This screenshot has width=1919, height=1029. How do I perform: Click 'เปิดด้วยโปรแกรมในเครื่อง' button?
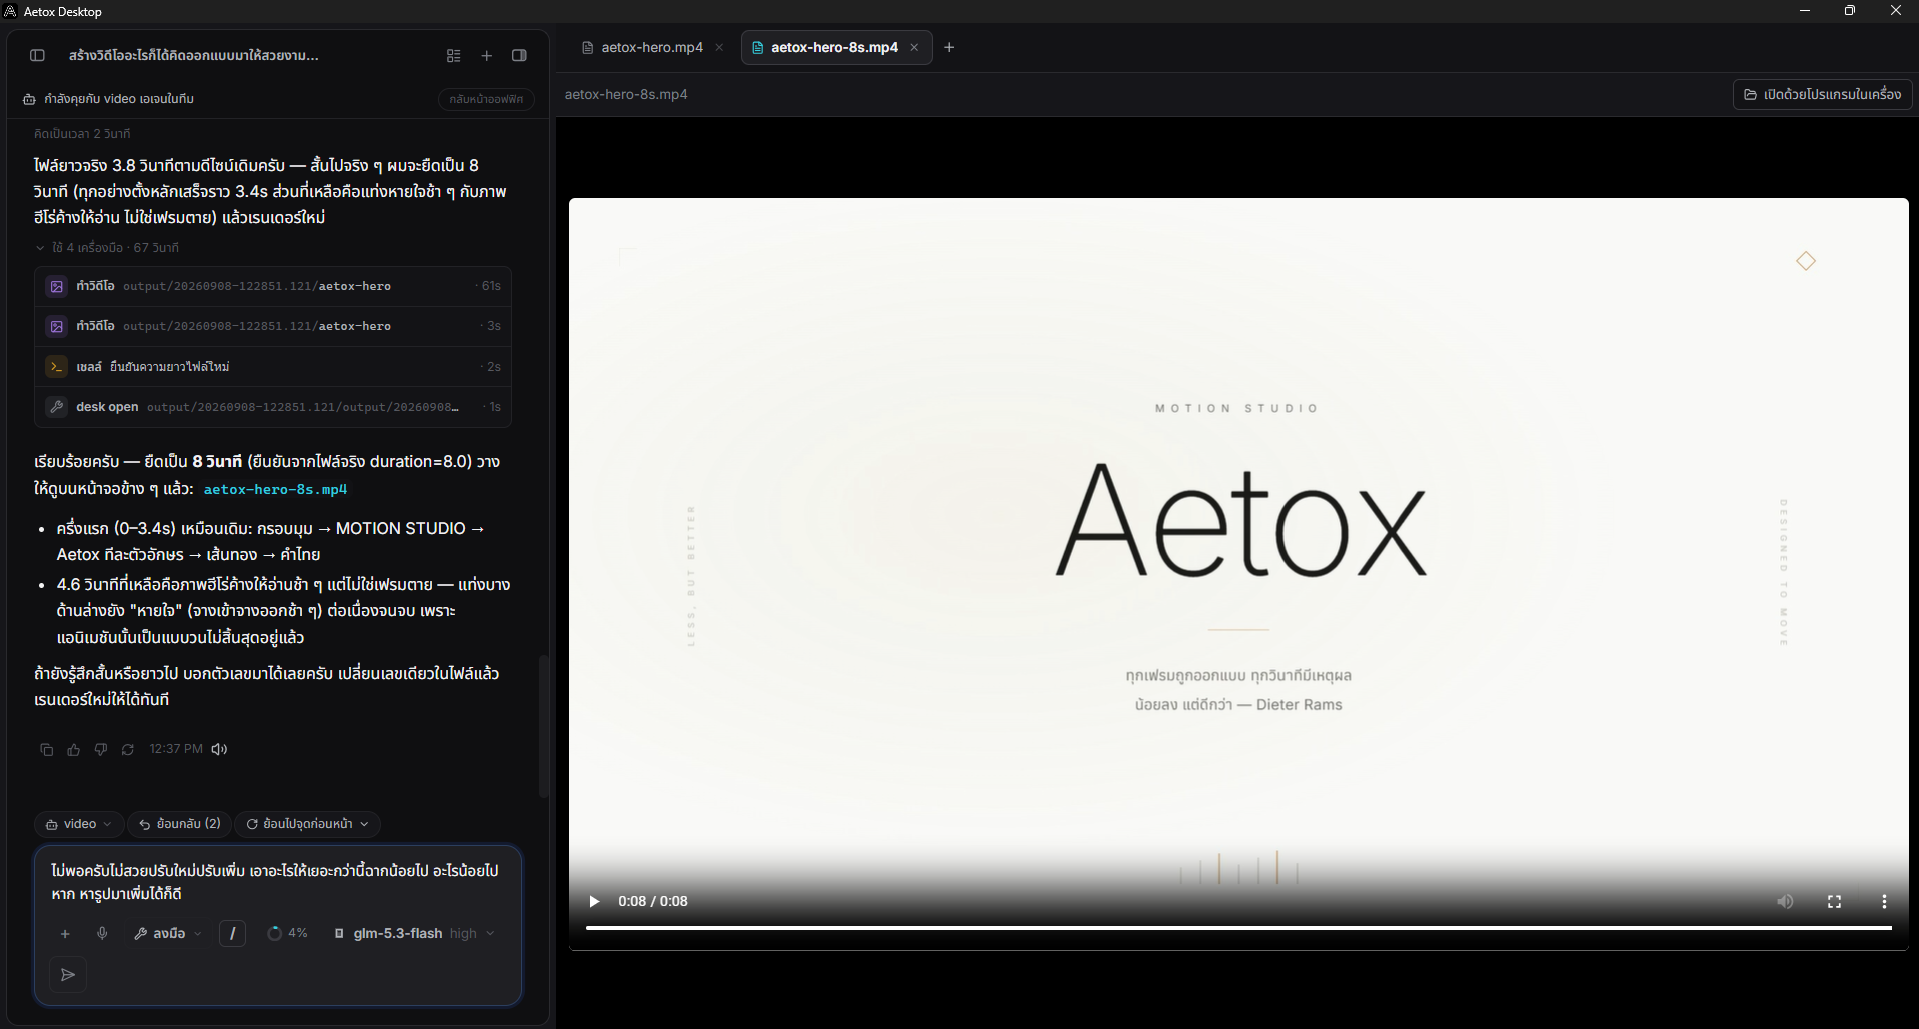[x=1822, y=94]
